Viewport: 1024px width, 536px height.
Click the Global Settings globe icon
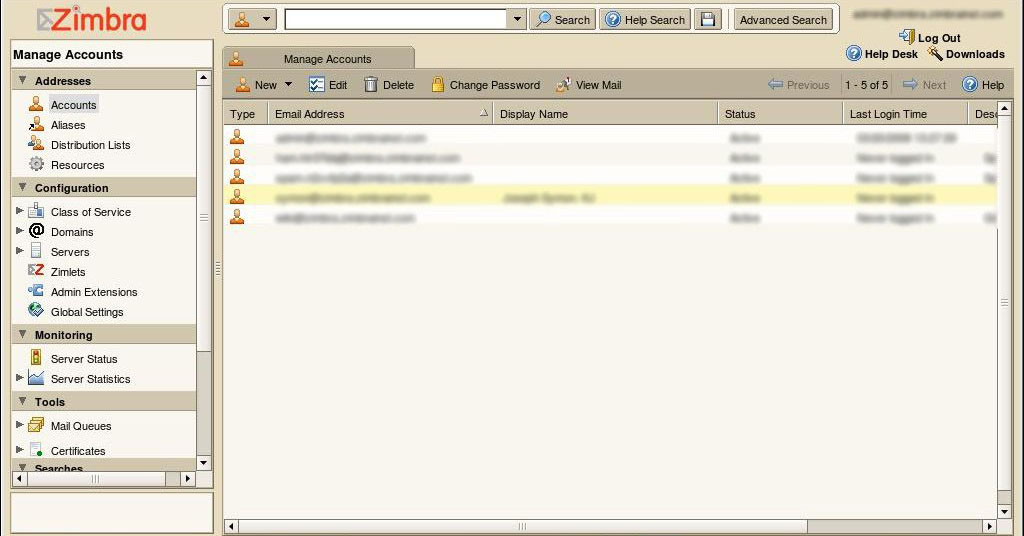click(x=36, y=311)
